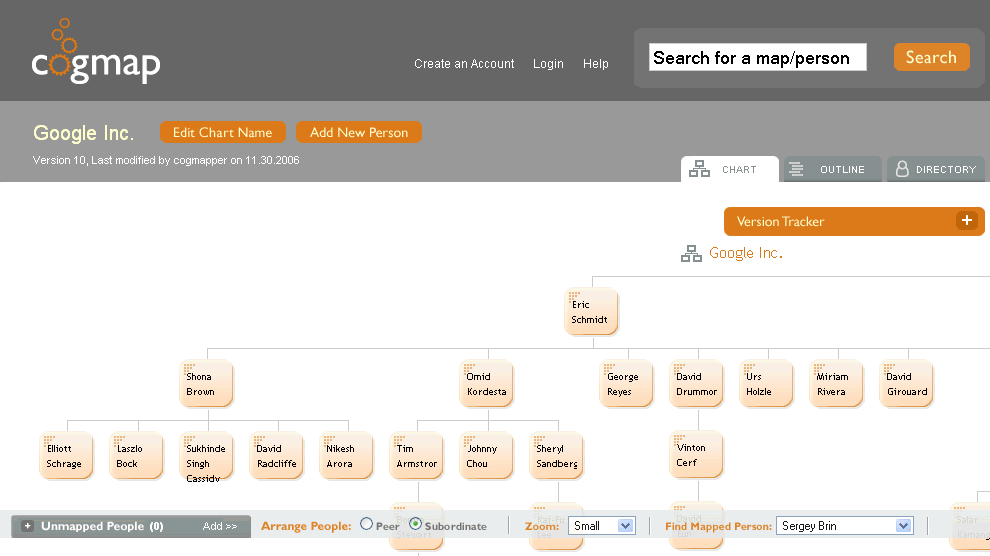Click the grip icon on Eric Schmidt card
The image size is (990, 556).
point(574,296)
